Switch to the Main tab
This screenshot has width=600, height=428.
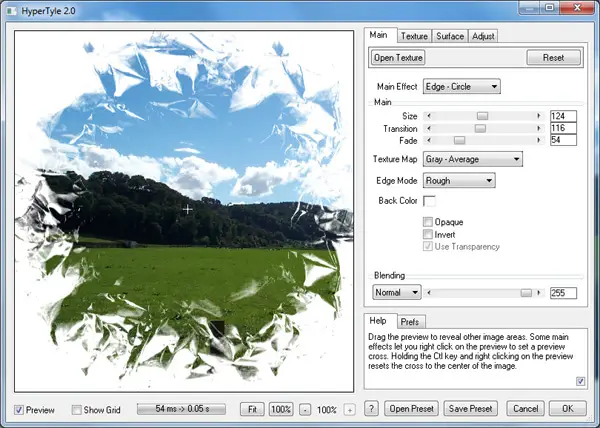[x=378, y=35]
